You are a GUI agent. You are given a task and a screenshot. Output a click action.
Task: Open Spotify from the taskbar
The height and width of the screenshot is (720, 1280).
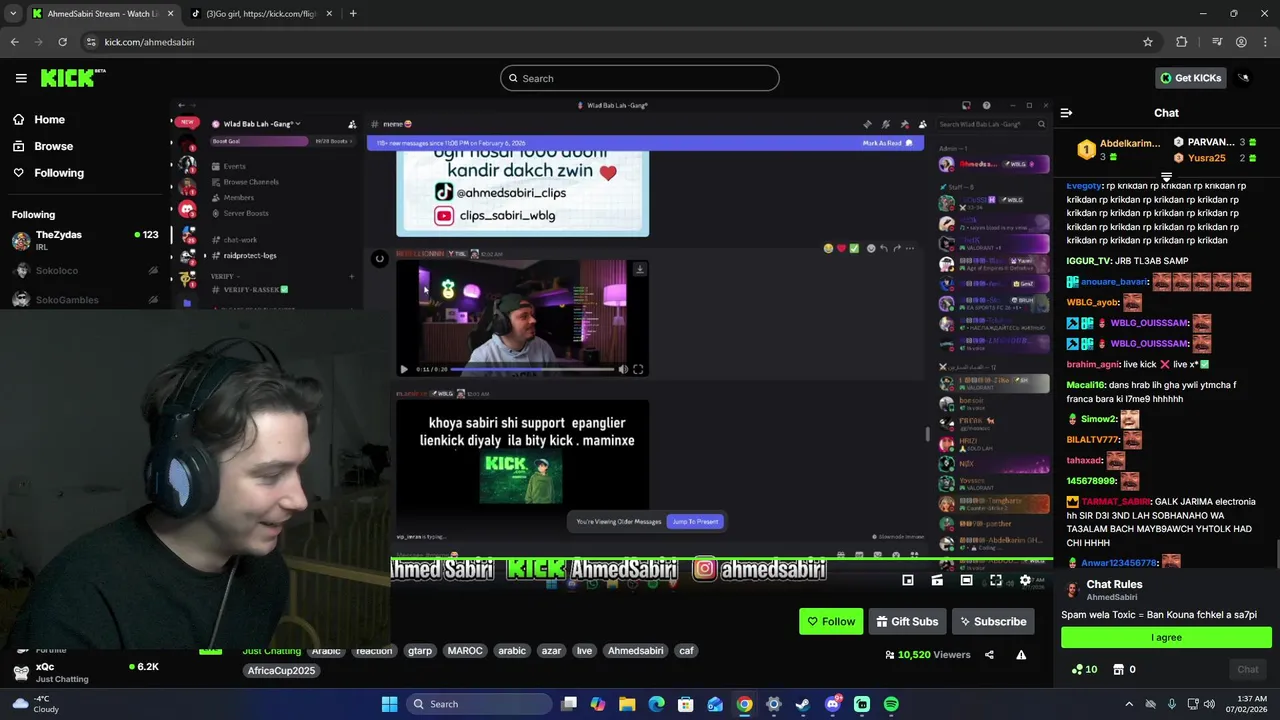891,704
